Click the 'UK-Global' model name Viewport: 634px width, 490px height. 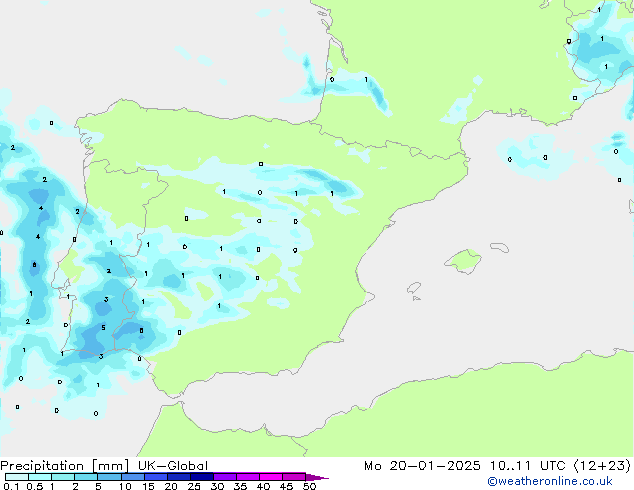pos(173,466)
